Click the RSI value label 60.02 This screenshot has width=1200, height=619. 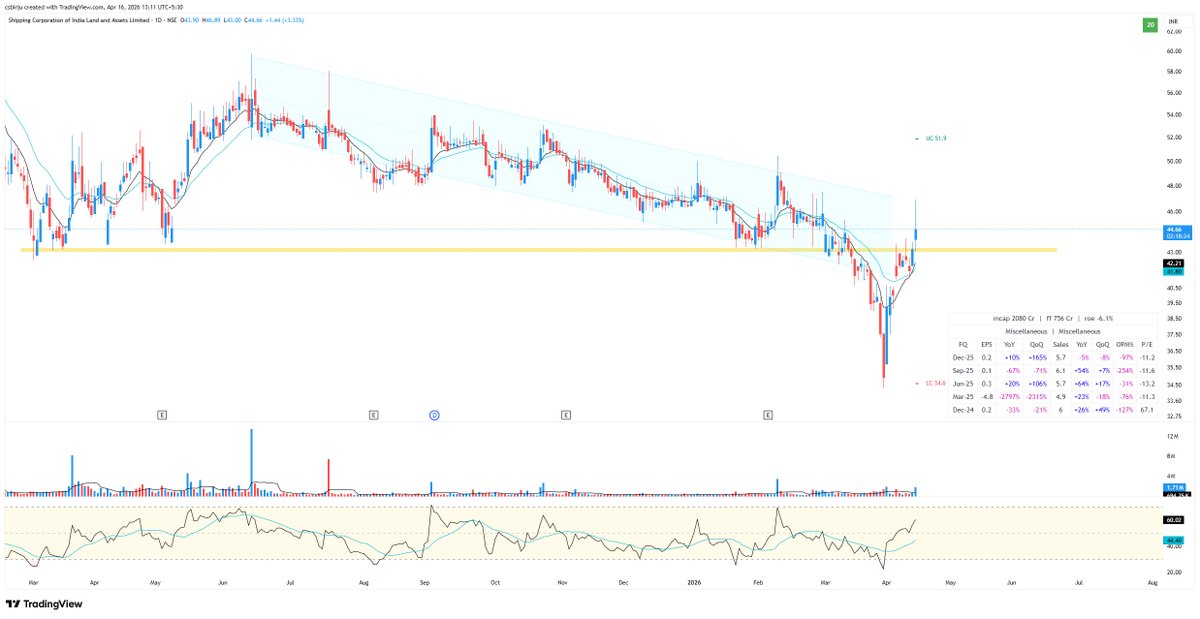point(1174,520)
